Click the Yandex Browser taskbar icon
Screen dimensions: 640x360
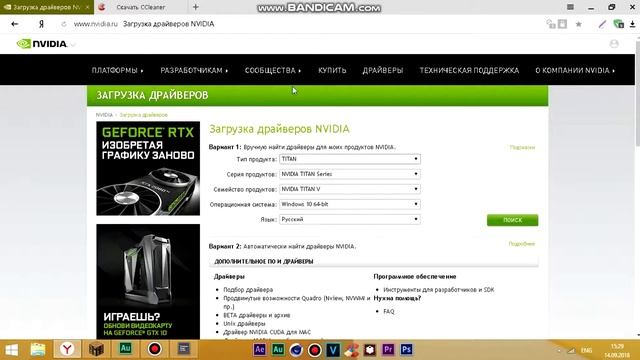coord(67,349)
